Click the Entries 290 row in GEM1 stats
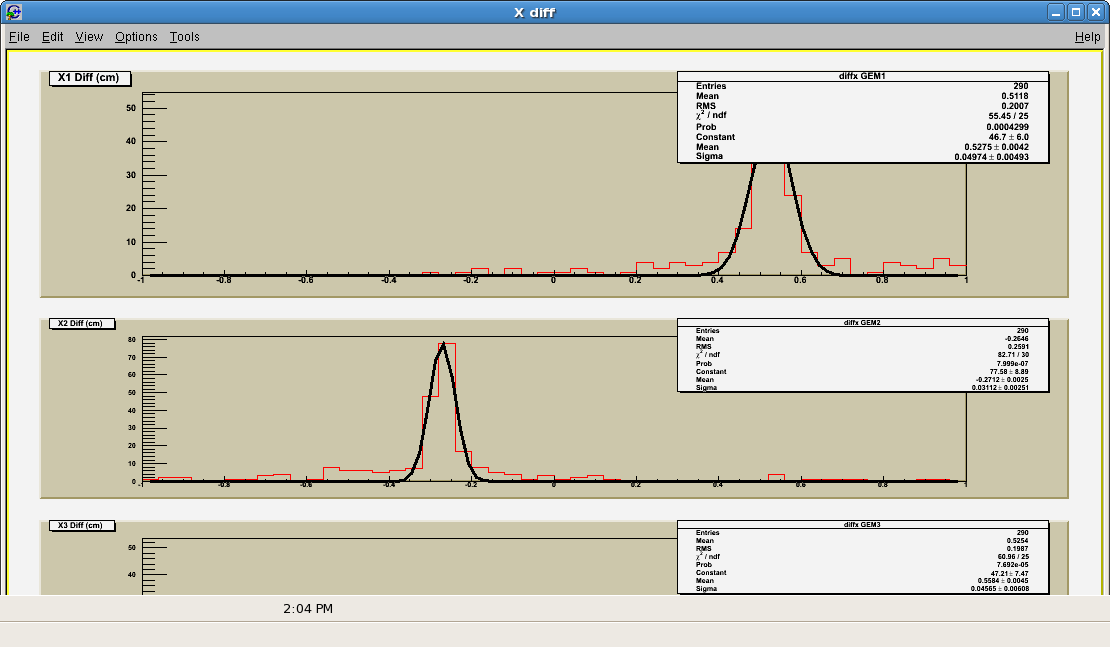Viewport: 1110px width, 647px height. click(x=862, y=86)
